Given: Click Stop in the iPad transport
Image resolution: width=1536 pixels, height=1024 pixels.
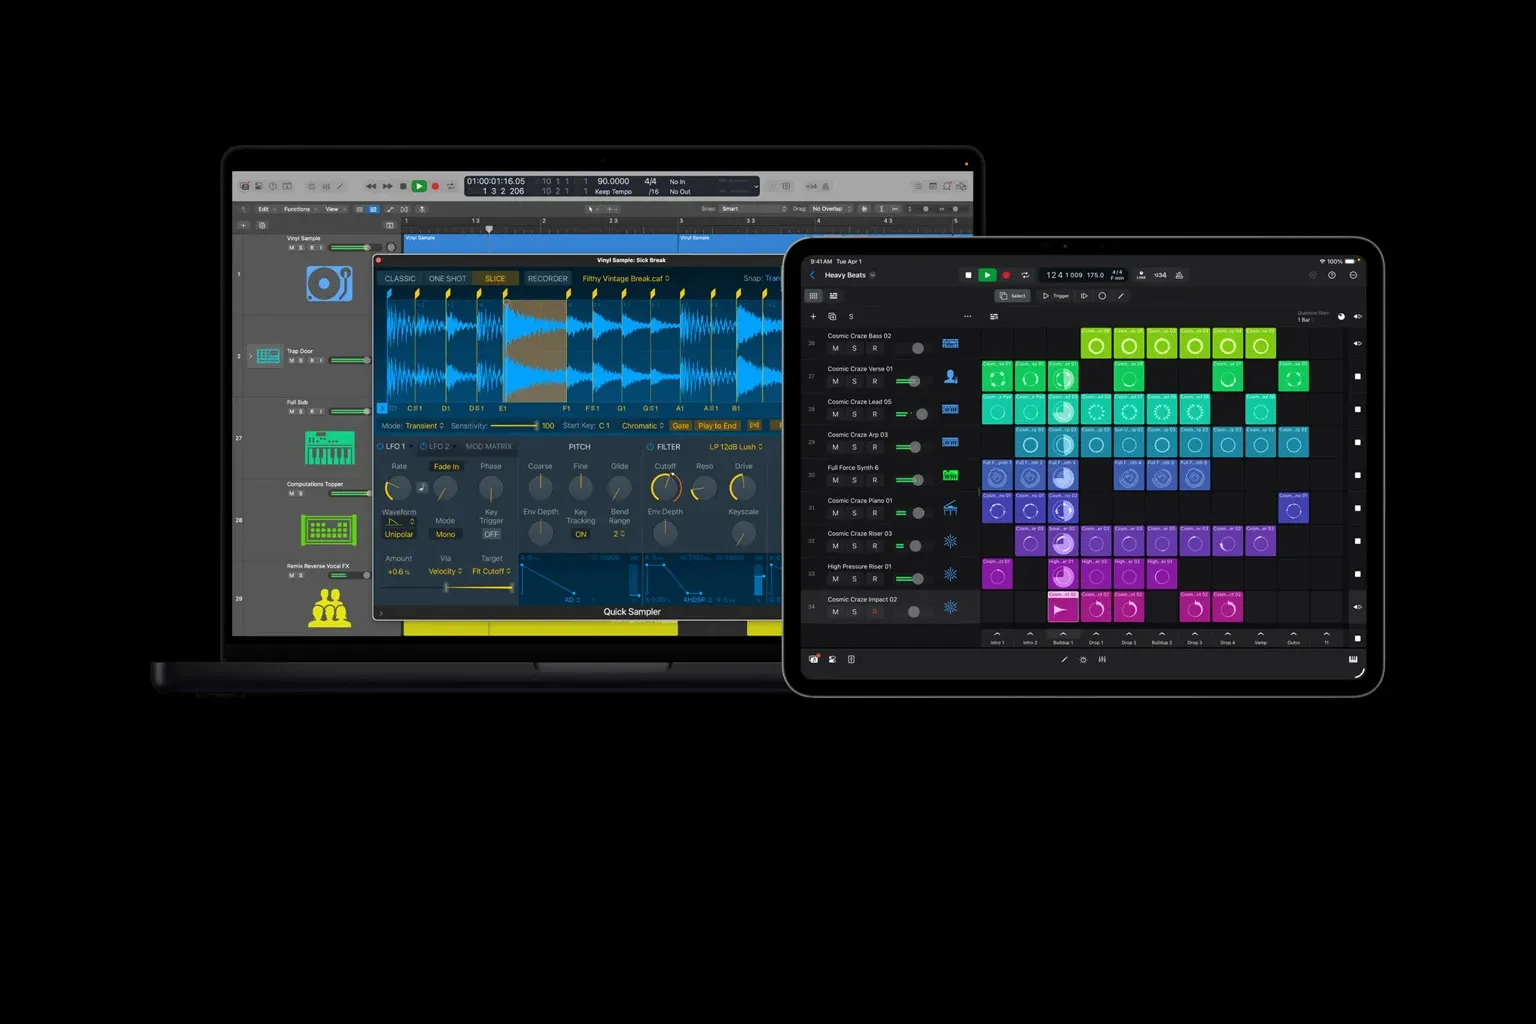Looking at the screenshot, I should 968,275.
